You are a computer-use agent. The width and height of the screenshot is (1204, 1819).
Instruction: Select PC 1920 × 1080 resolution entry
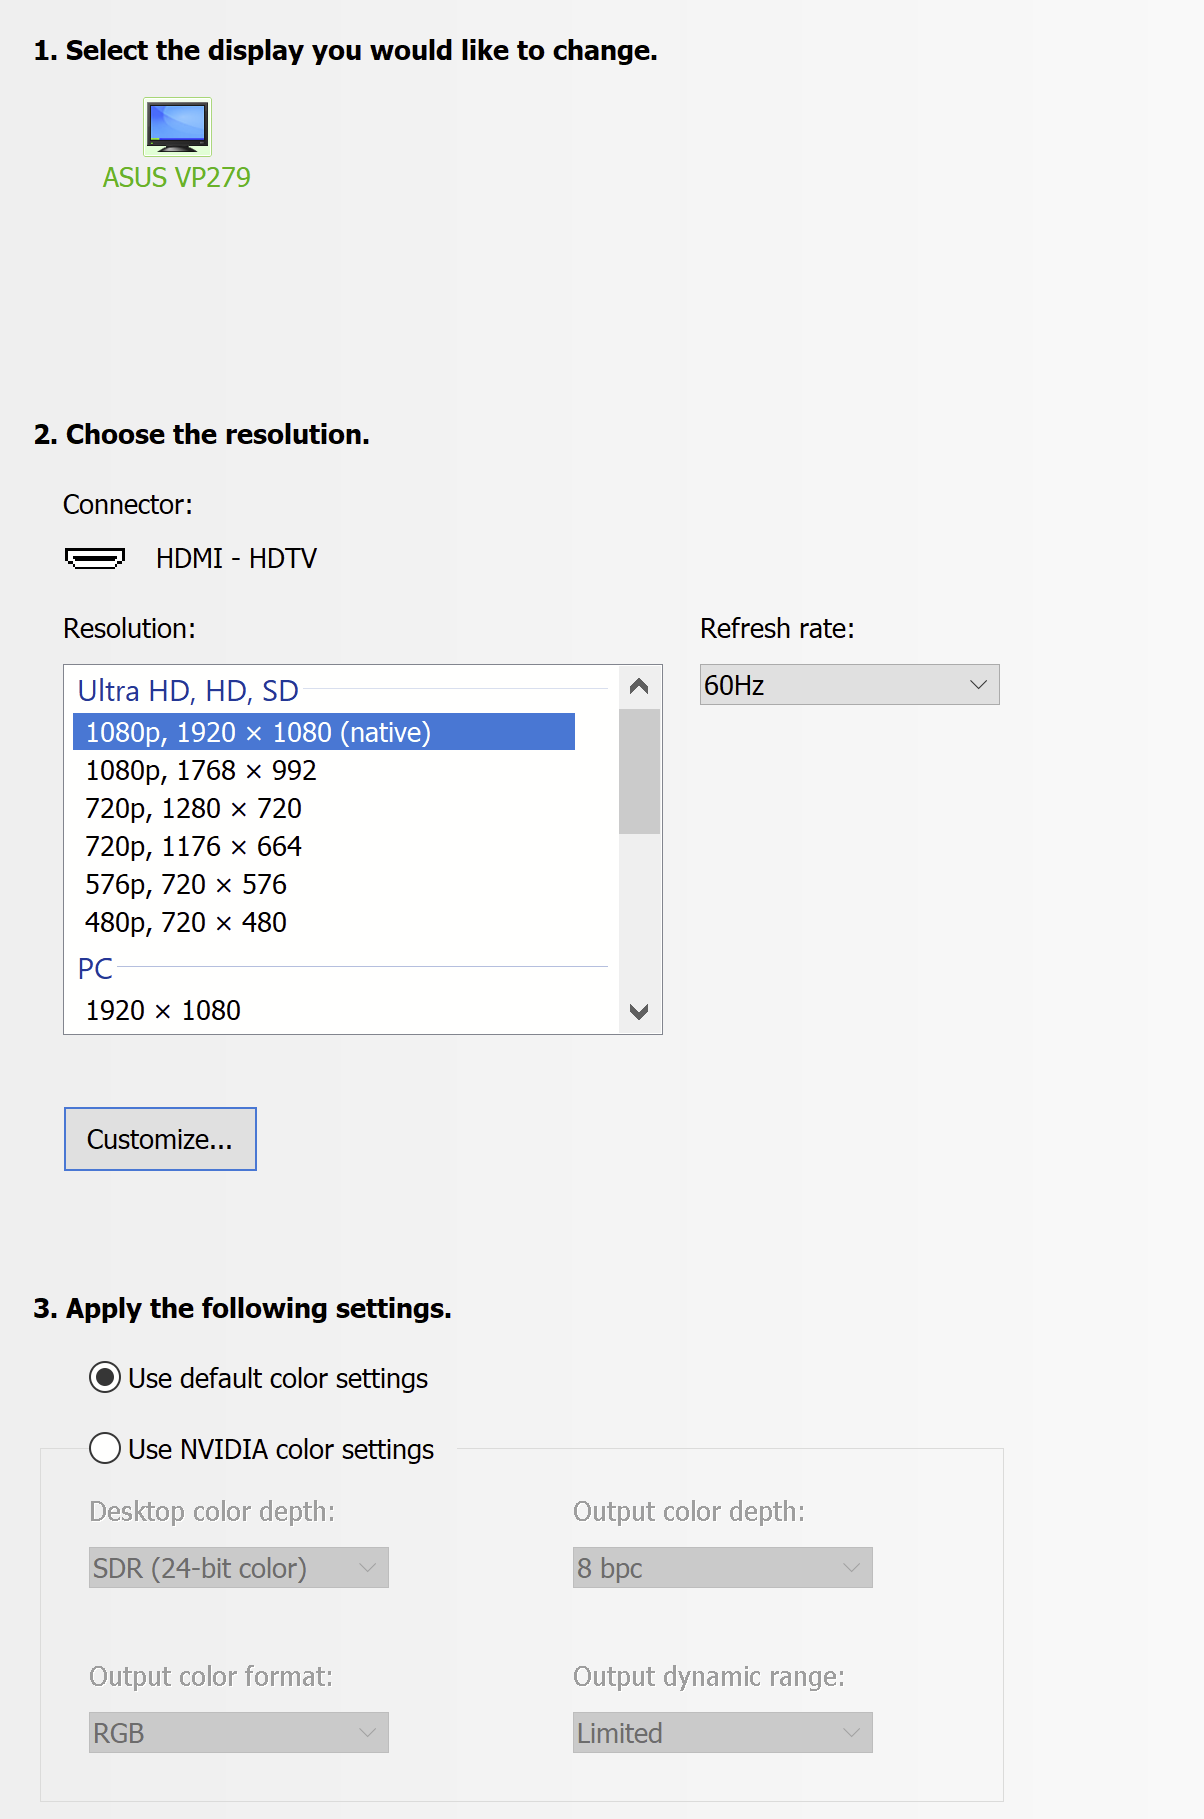click(324, 1010)
